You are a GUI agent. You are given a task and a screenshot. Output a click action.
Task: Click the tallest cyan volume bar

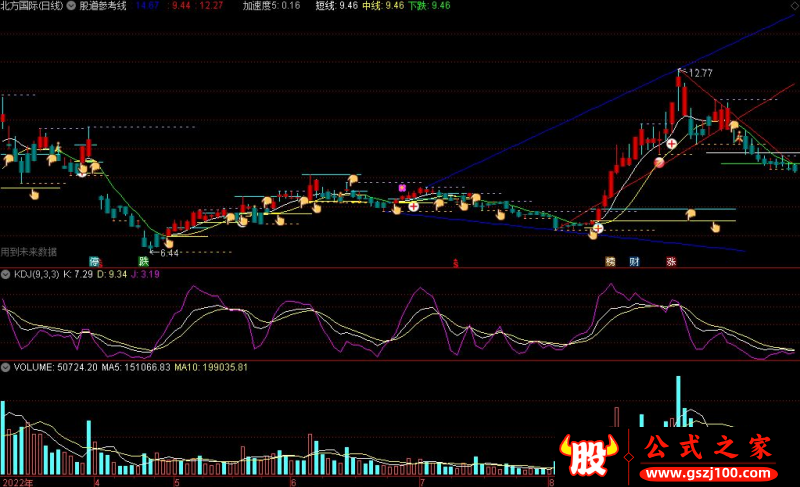[678, 401]
